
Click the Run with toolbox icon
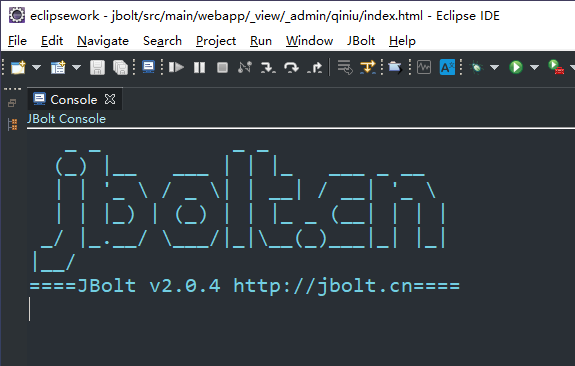(x=556, y=67)
